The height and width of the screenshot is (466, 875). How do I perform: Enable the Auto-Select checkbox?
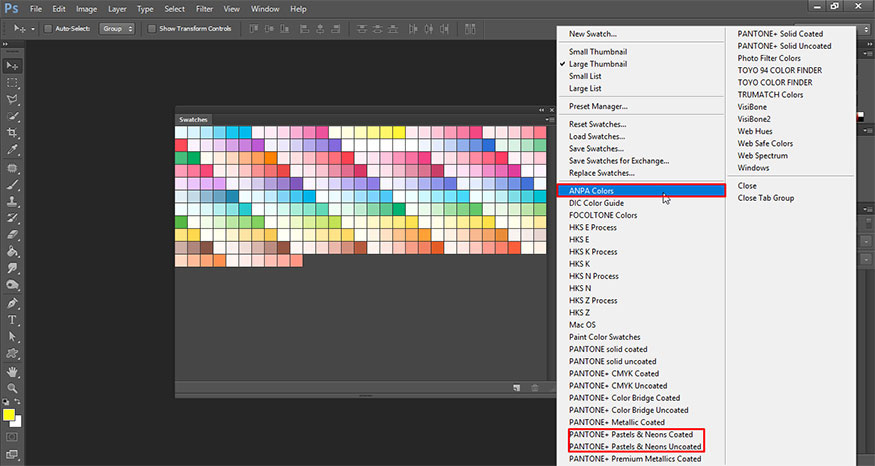pos(50,29)
